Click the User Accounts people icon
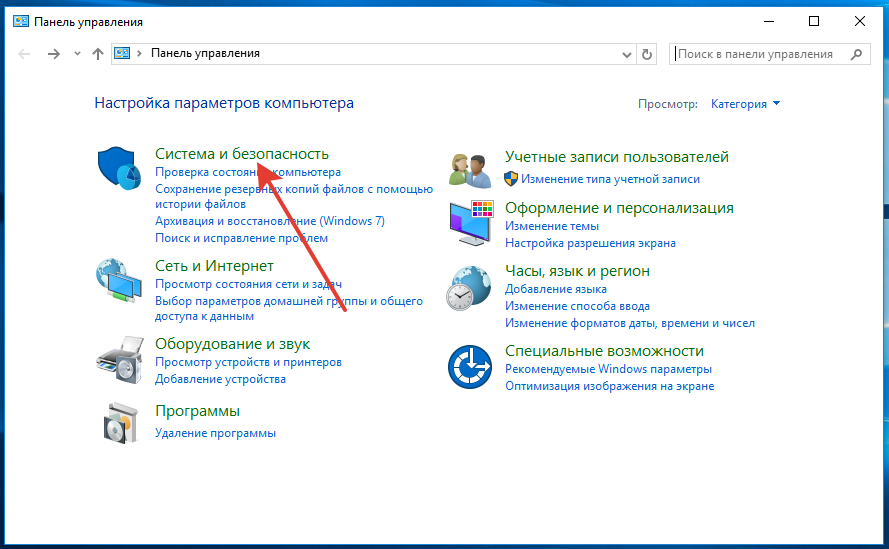 tap(469, 170)
